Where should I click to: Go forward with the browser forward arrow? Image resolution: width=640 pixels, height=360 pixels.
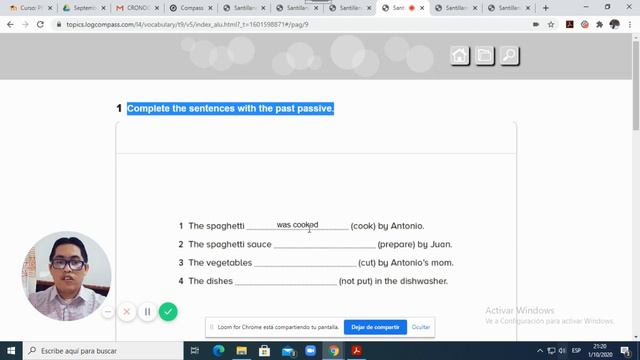coord(25,24)
